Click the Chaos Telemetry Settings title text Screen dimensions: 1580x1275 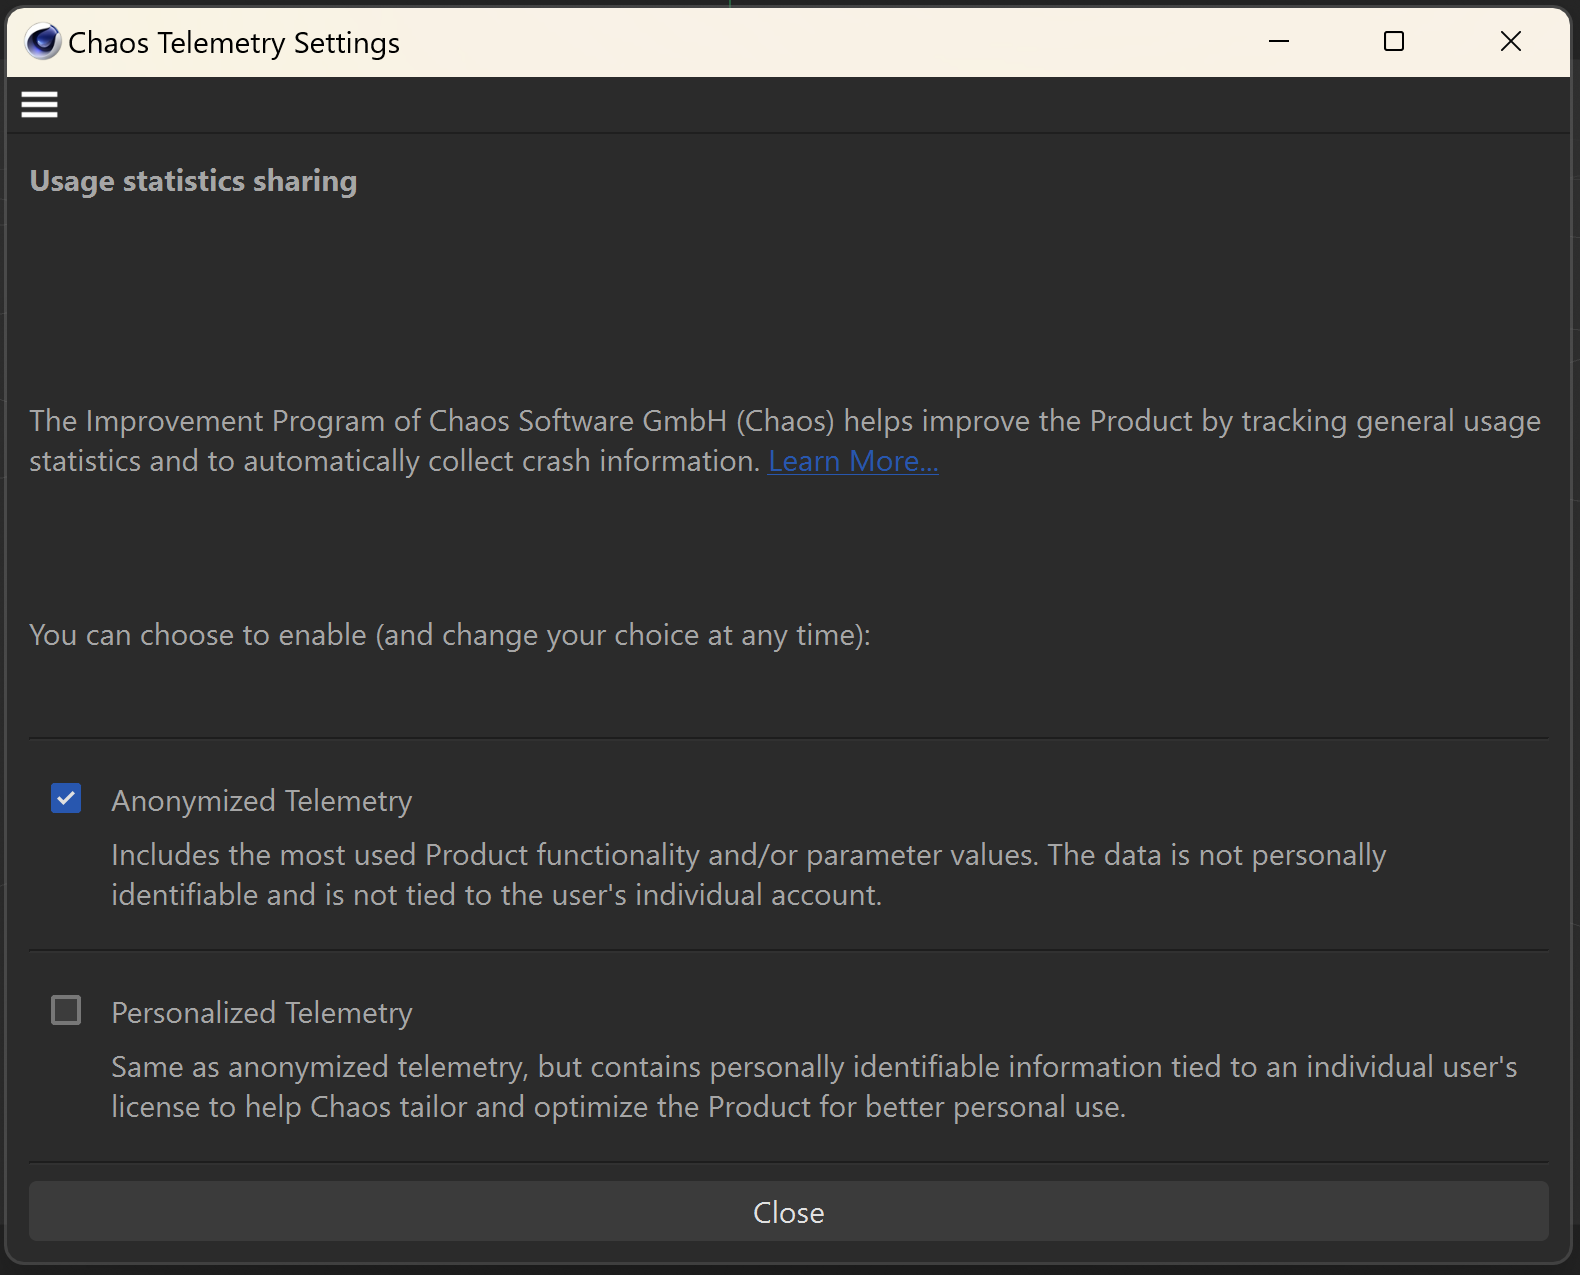(234, 43)
